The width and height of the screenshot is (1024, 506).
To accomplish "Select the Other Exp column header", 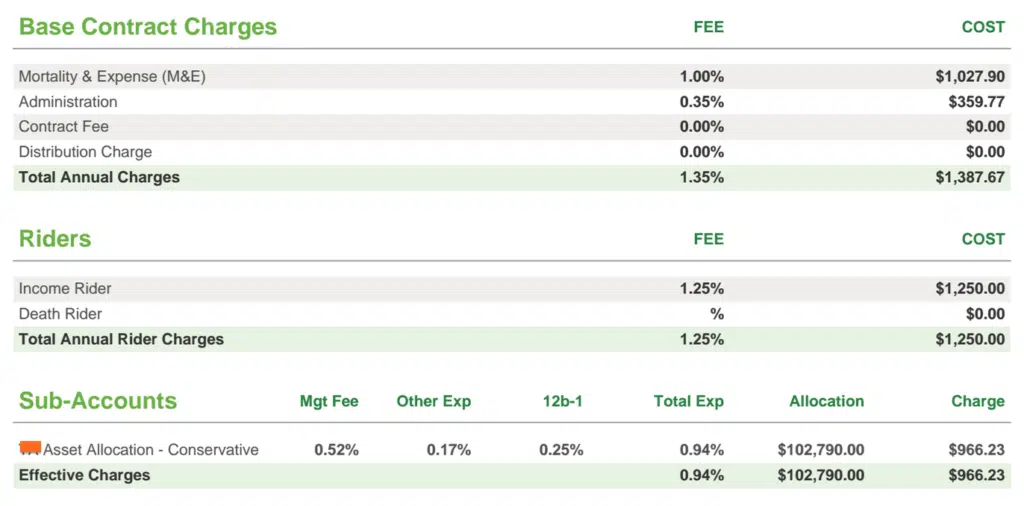I will click(x=434, y=401).
